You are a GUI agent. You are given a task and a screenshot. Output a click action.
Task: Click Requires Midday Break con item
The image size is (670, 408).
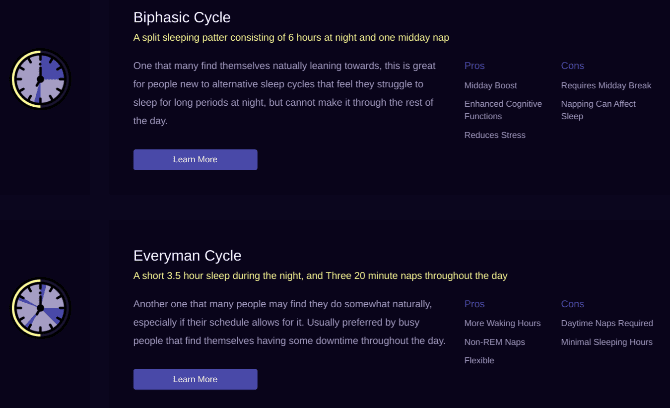point(606,86)
